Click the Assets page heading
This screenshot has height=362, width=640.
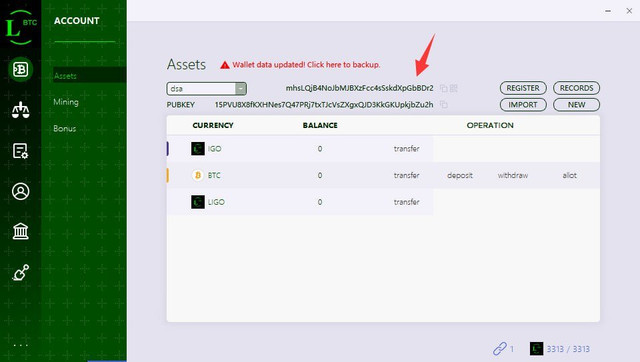point(186,64)
